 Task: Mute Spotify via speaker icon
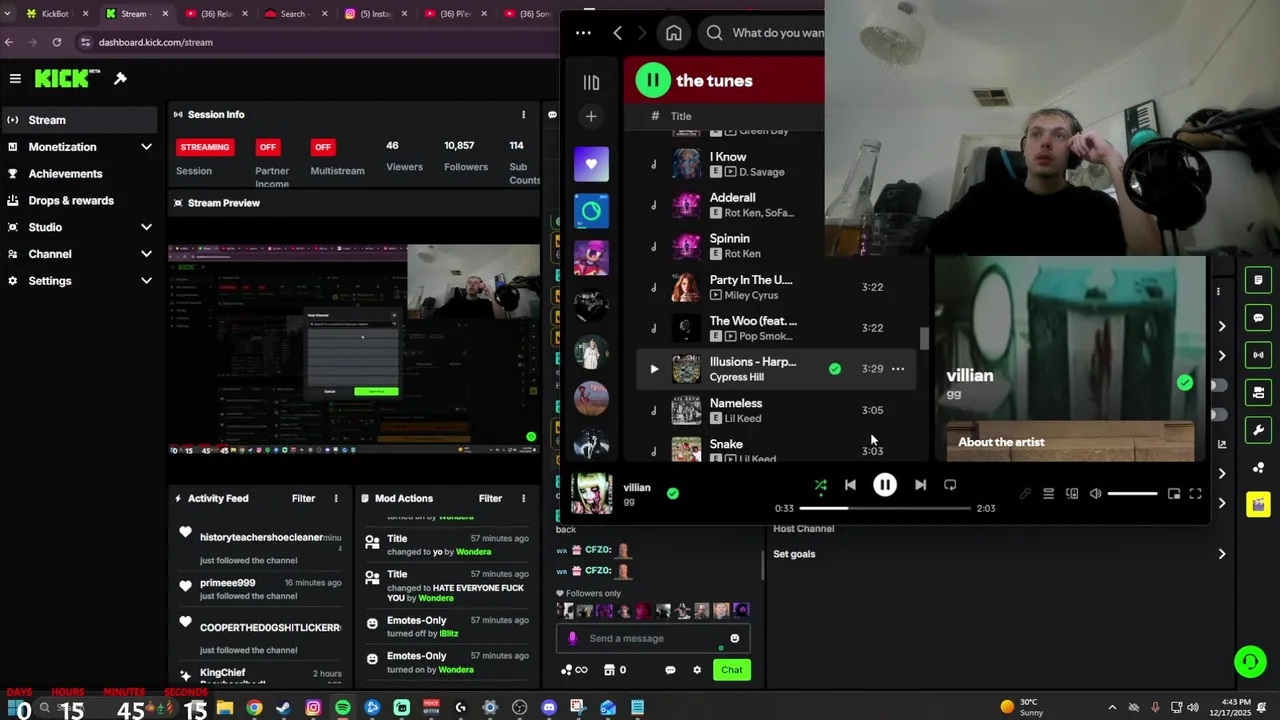(1096, 494)
